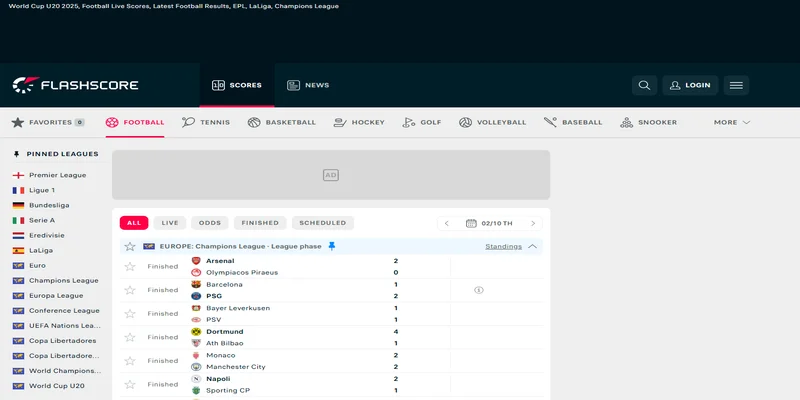Click the Login button
Image resolution: width=800 pixels, height=400 pixels.
688,85
